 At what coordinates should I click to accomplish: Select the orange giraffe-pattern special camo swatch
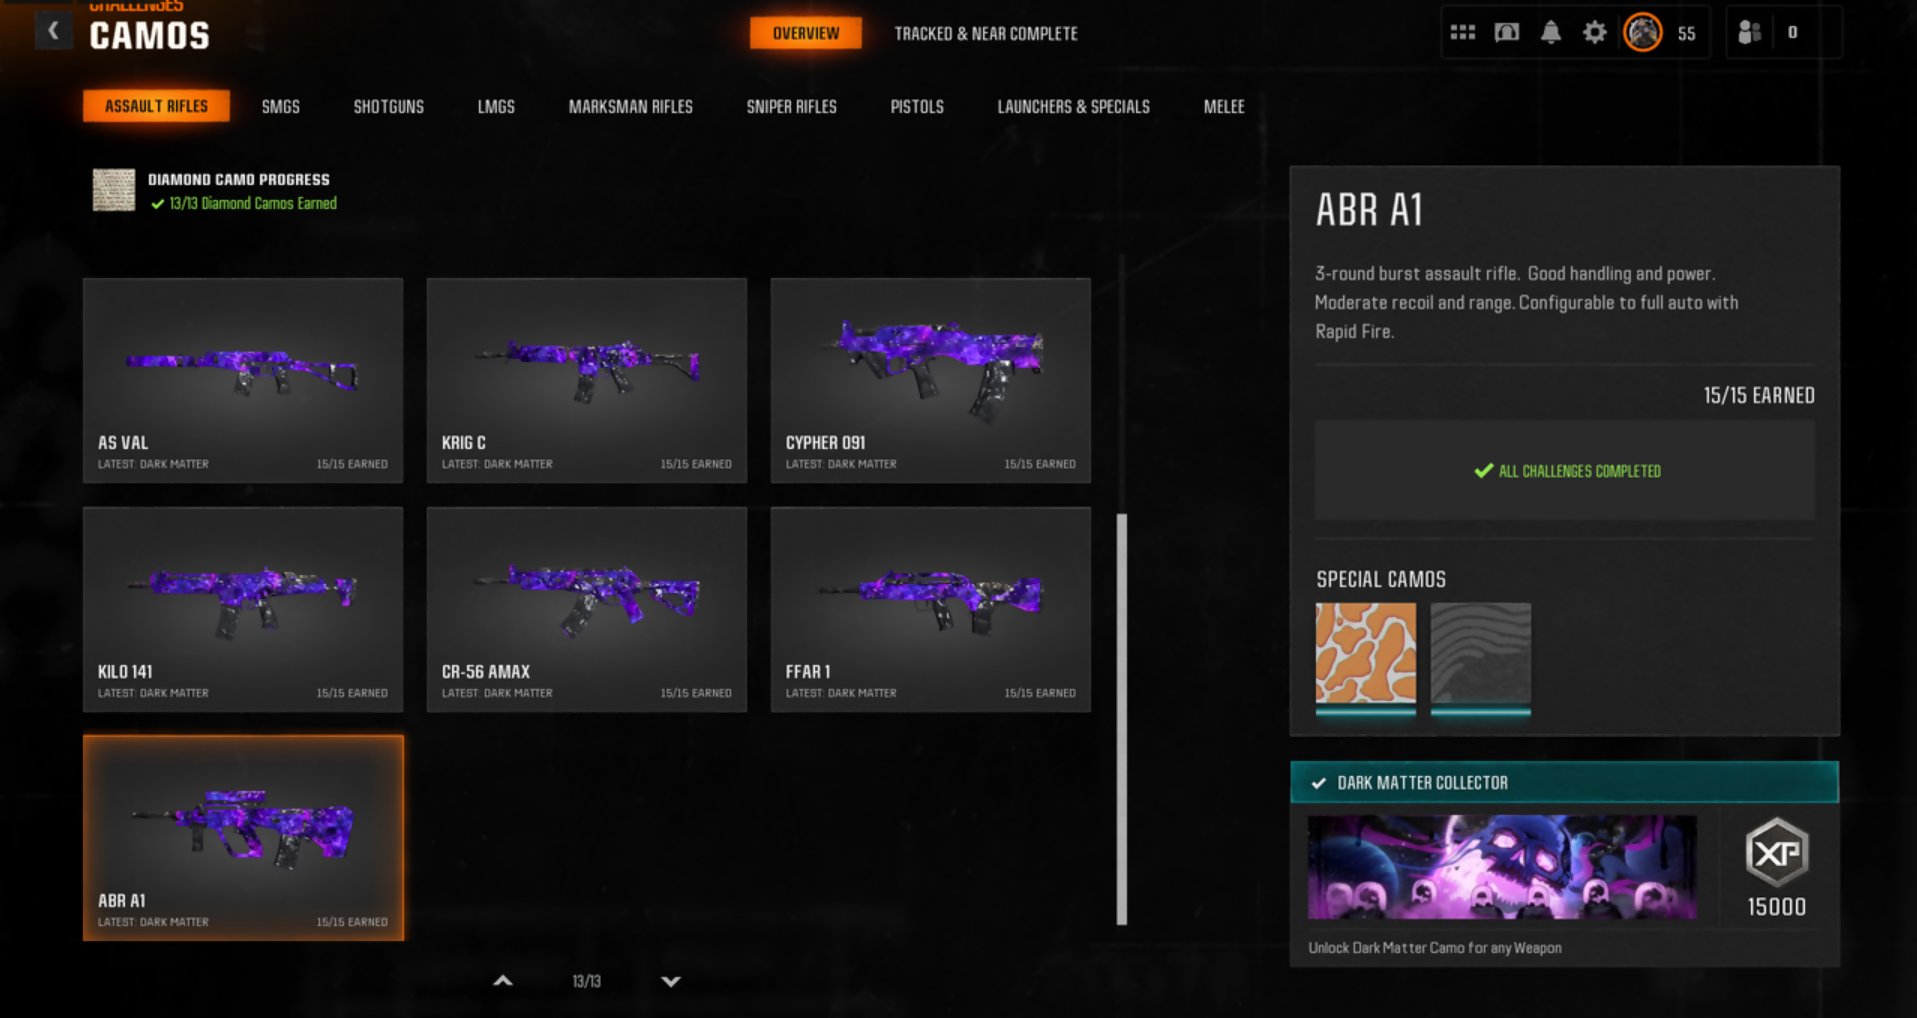[x=1365, y=653]
